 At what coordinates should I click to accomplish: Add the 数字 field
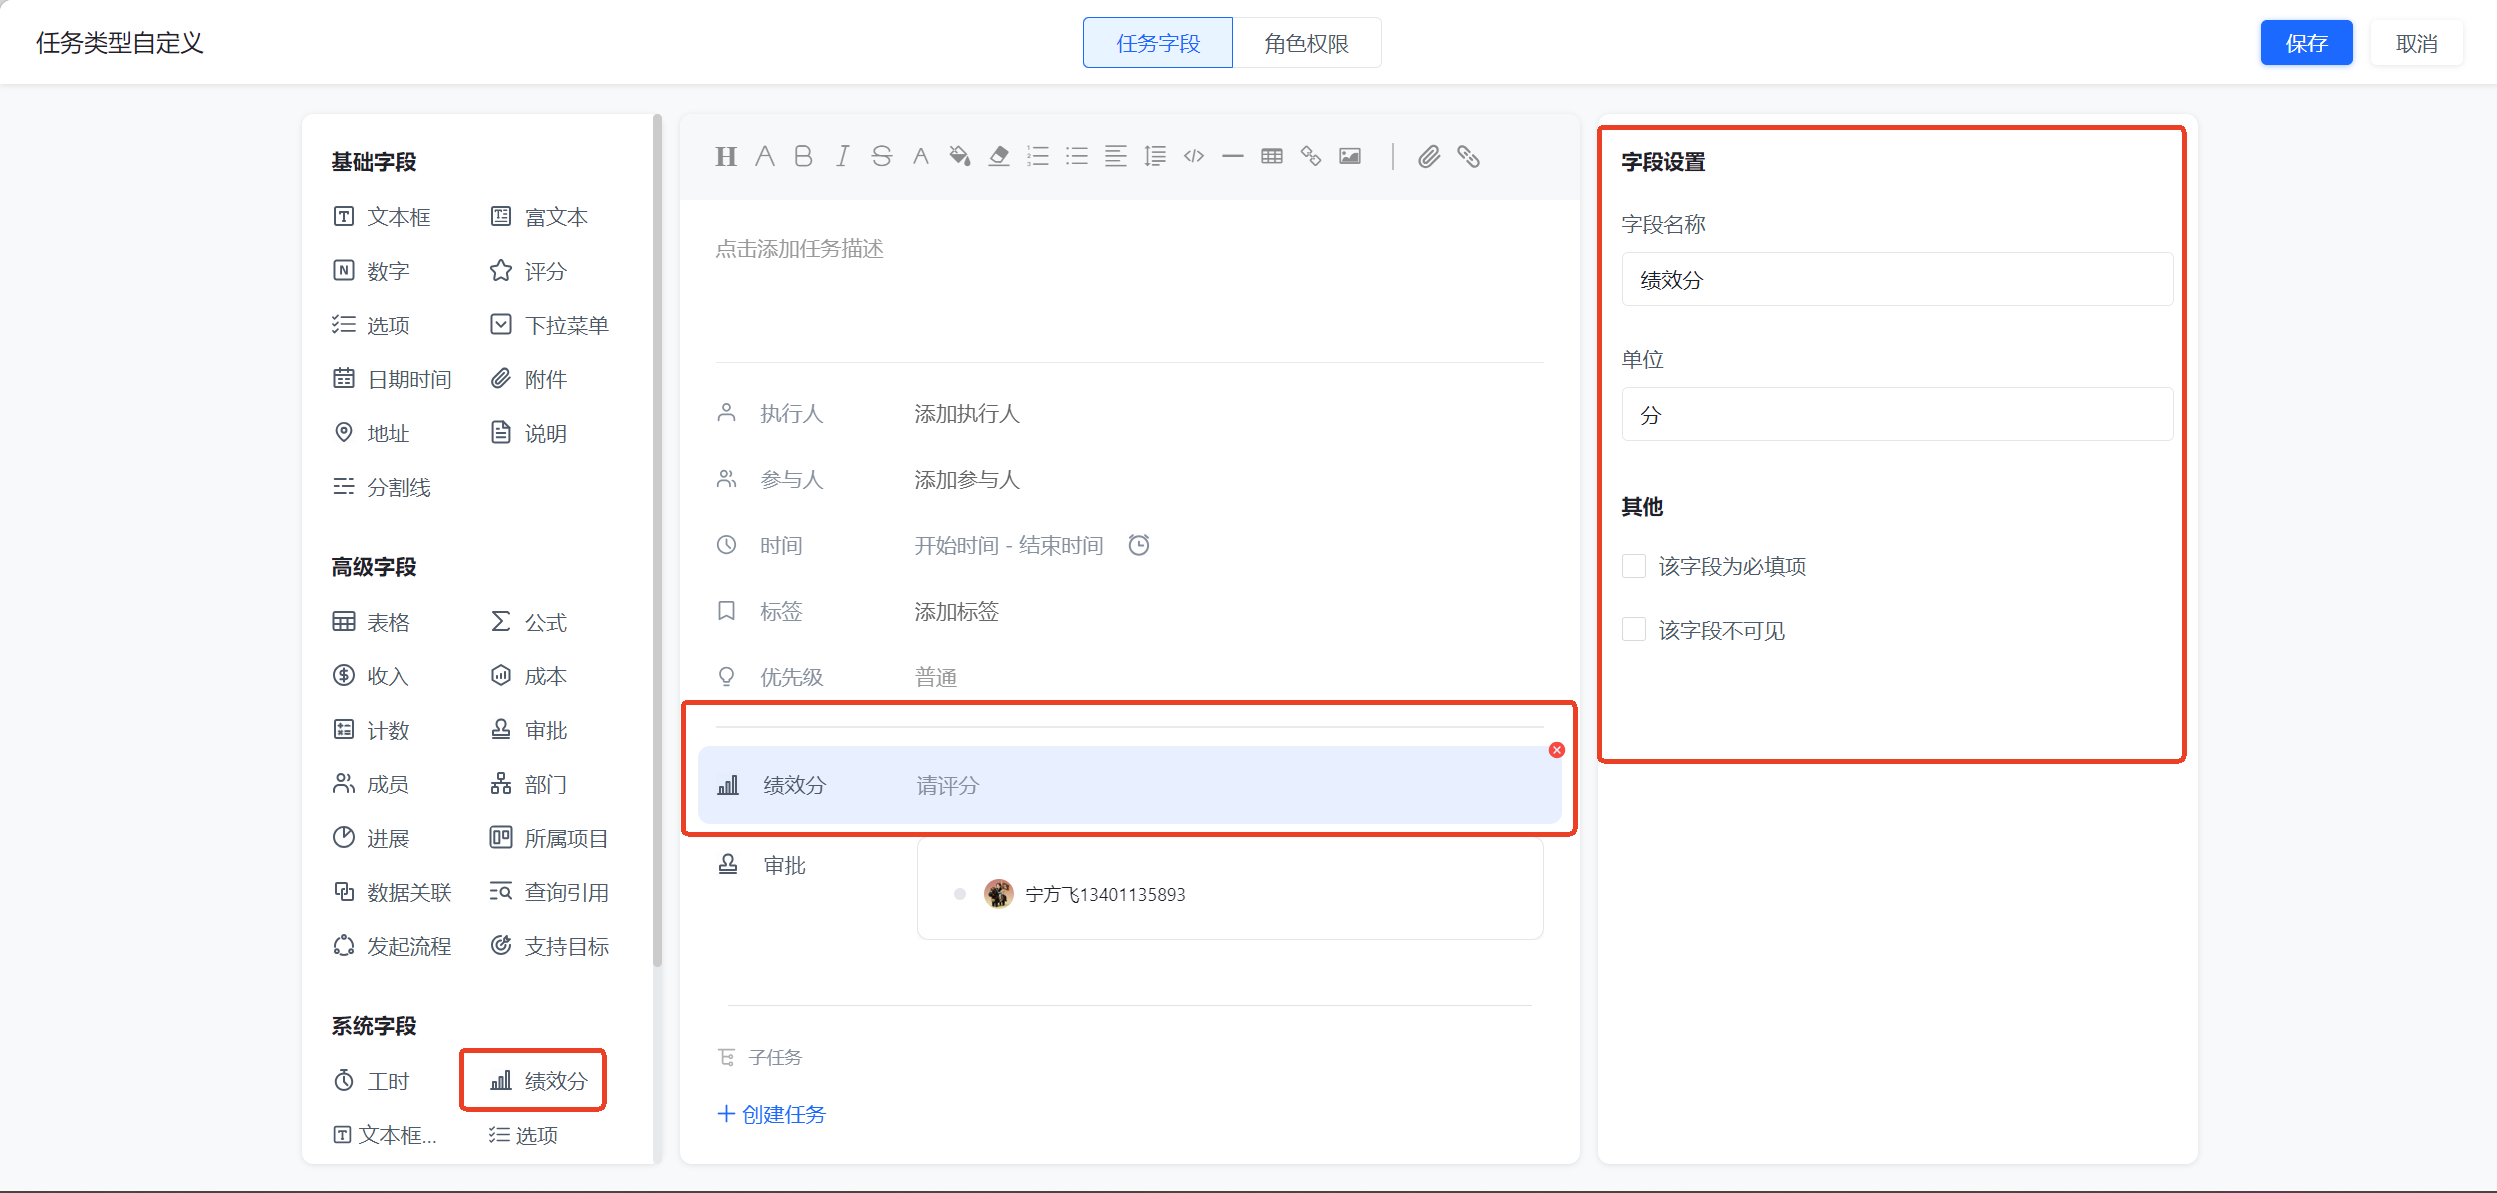(x=371, y=271)
